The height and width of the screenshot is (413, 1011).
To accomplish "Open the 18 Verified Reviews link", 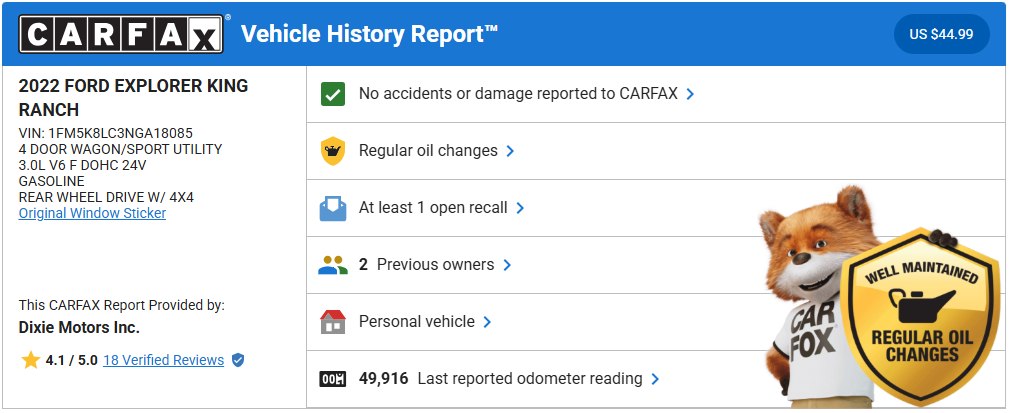I will click(x=163, y=360).
